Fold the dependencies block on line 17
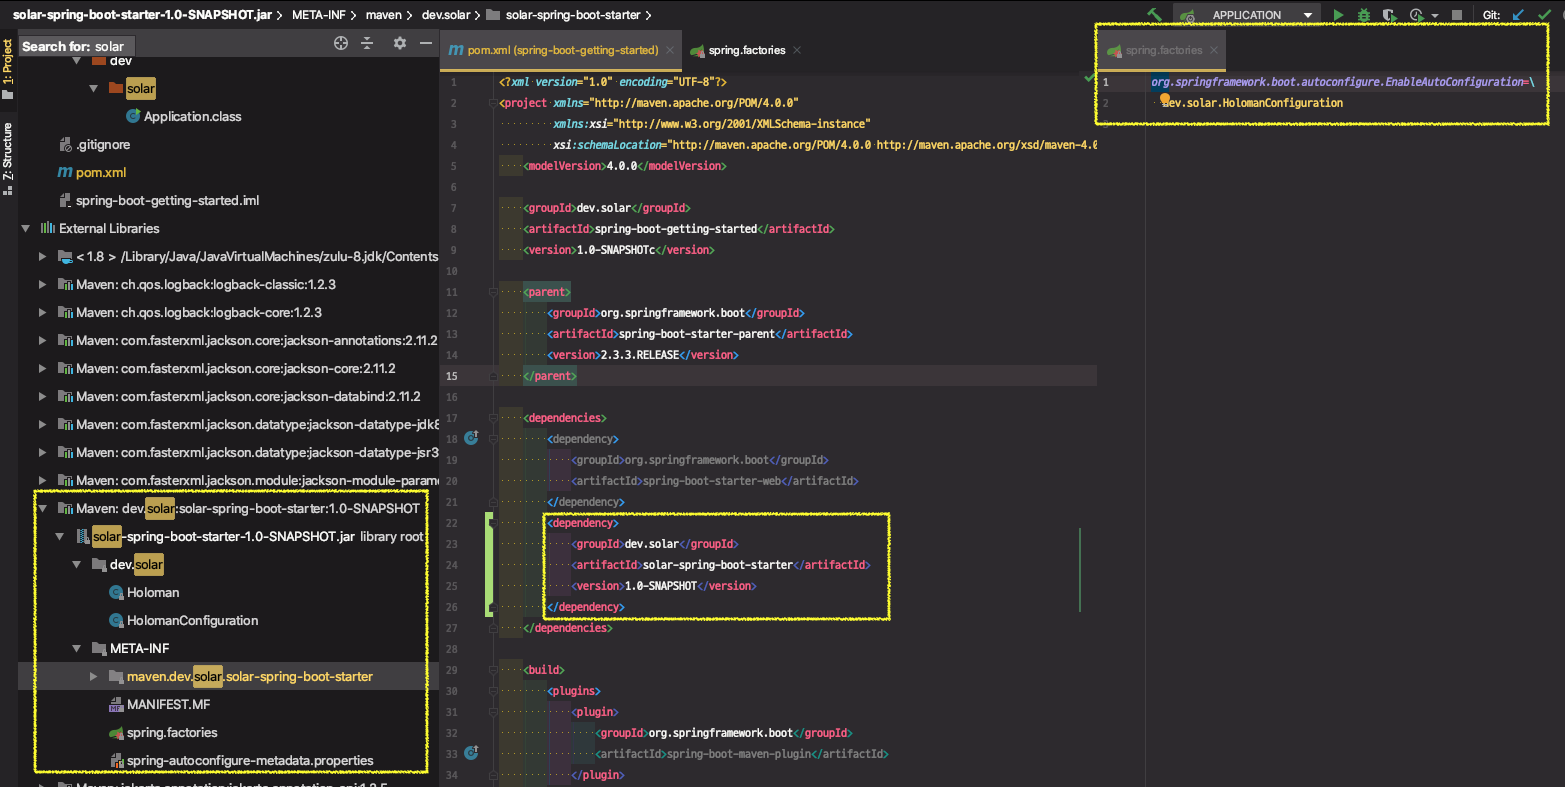Image resolution: width=1565 pixels, height=787 pixels. pyautogui.click(x=493, y=418)
